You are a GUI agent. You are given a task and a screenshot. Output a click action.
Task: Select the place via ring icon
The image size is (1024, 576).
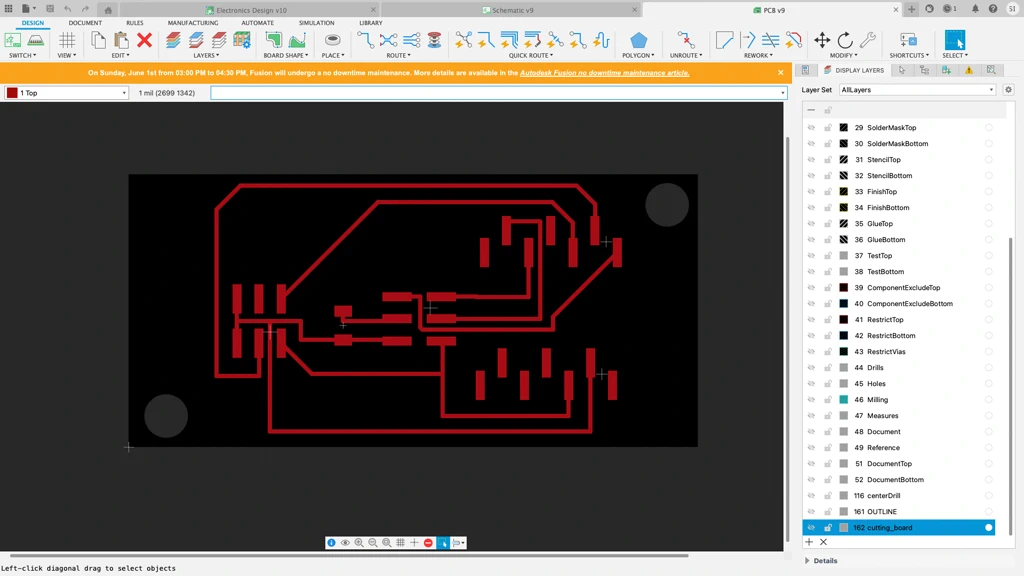pyautogui.click(x=332, y=40)
